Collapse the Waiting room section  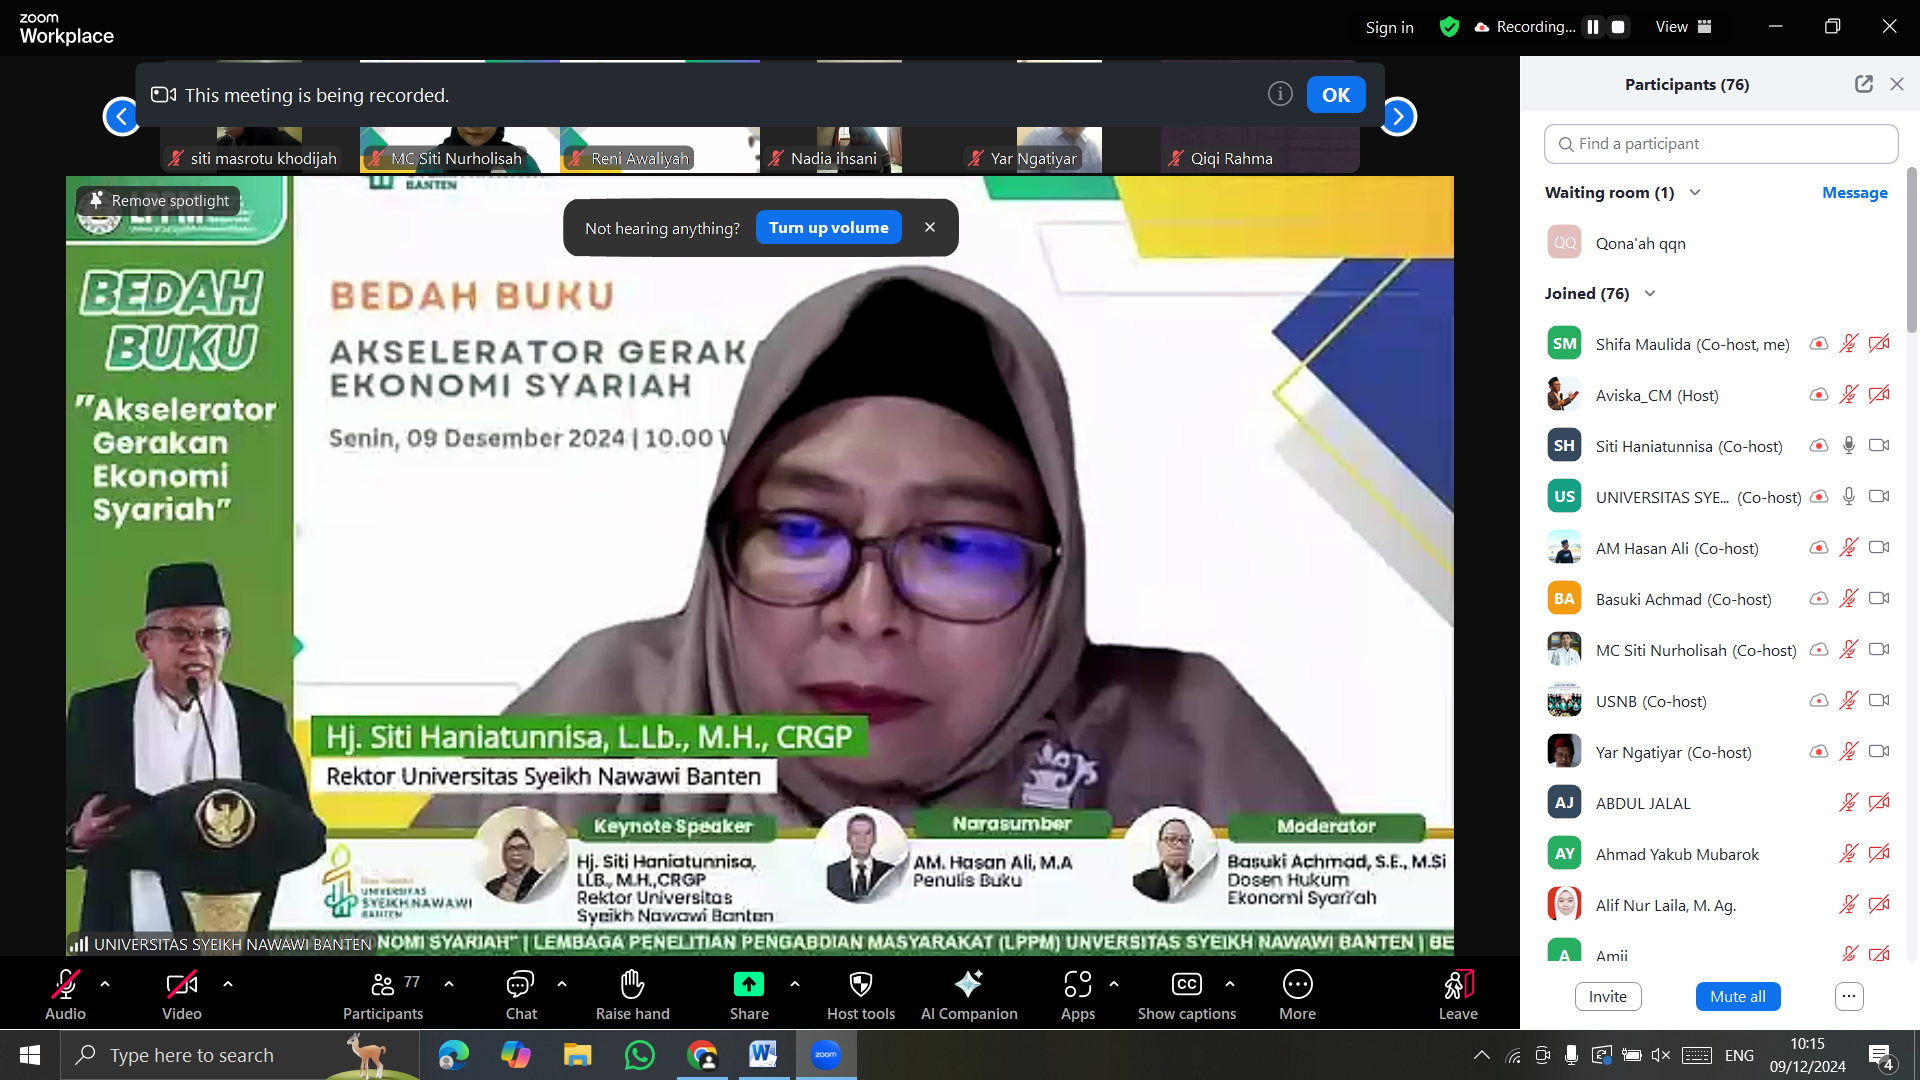pyautogui.click(x=1695, y=193)
